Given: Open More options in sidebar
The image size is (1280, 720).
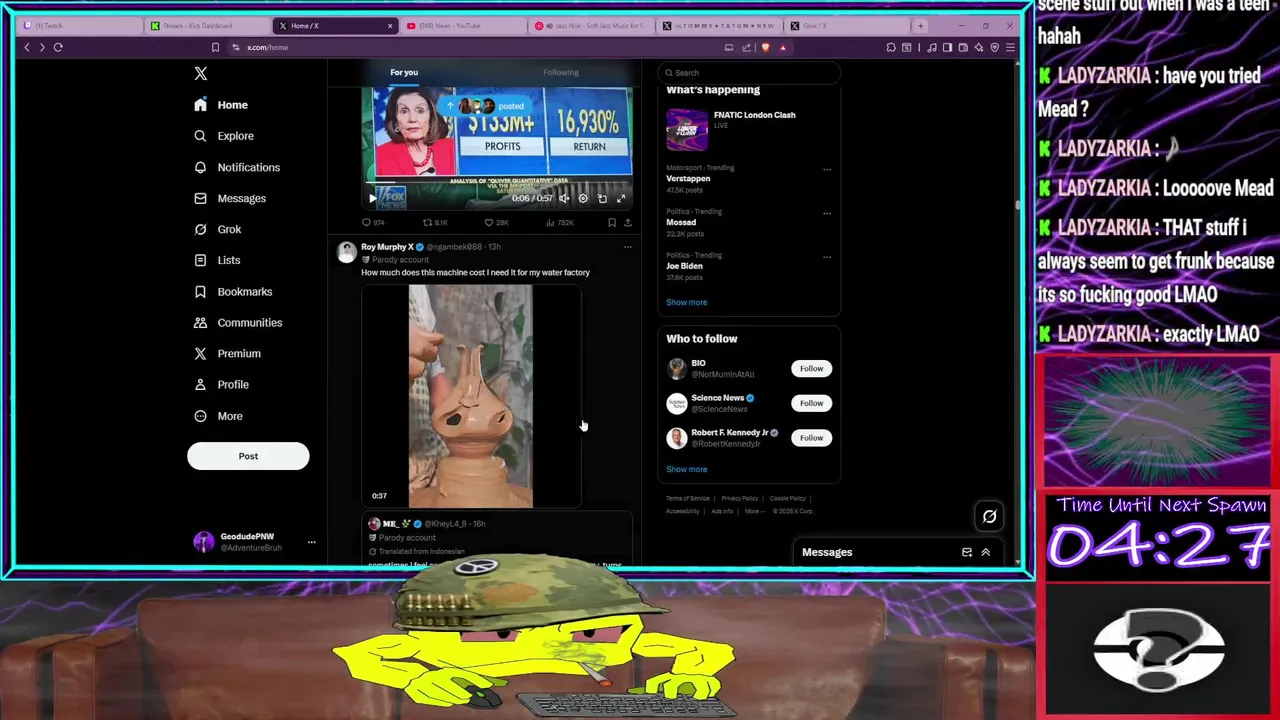Looking at the screenshot, I should 220,416.
